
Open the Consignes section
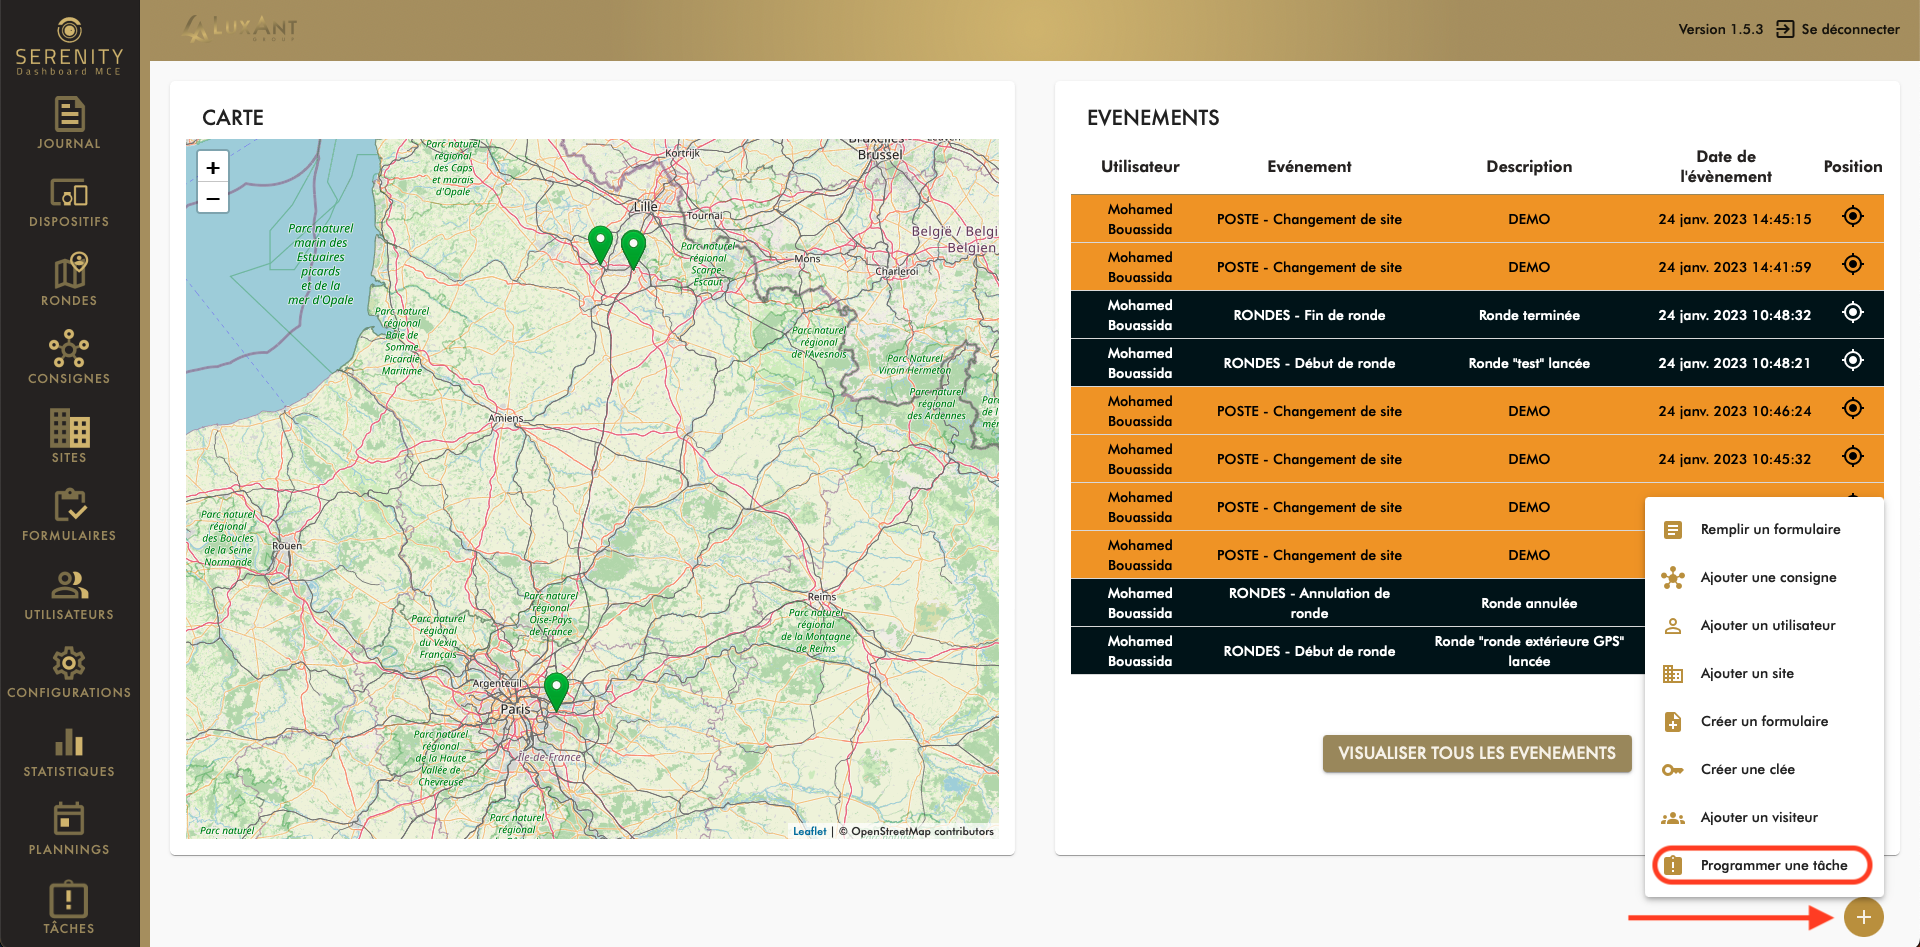tap(69, 358)
